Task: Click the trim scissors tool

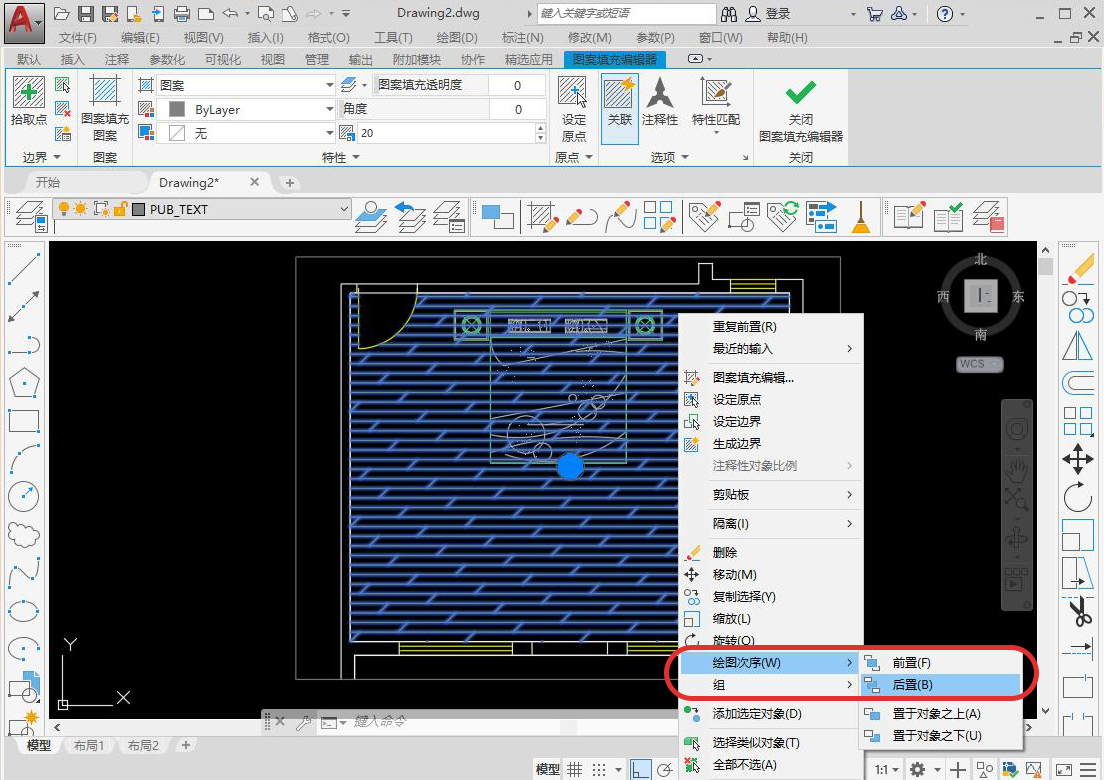Action: 1079,611
